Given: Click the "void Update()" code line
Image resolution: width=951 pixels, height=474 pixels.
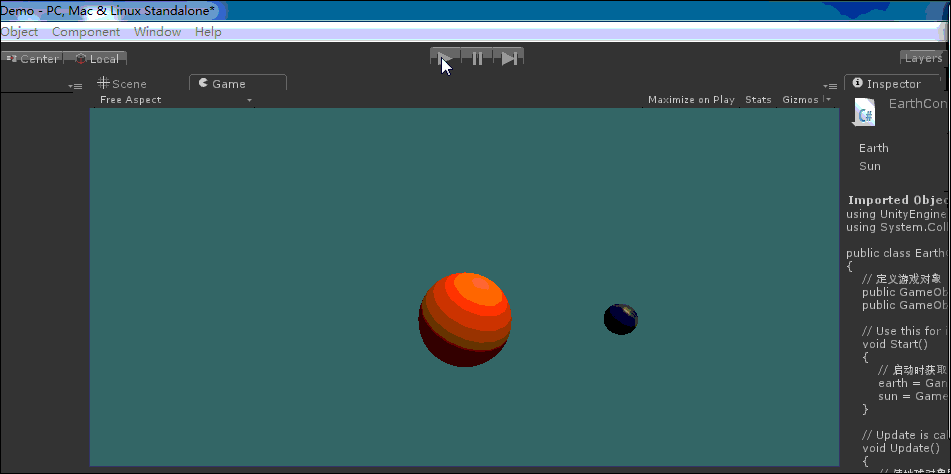Looking at the screenshot, I should click(x=901, y=449).
